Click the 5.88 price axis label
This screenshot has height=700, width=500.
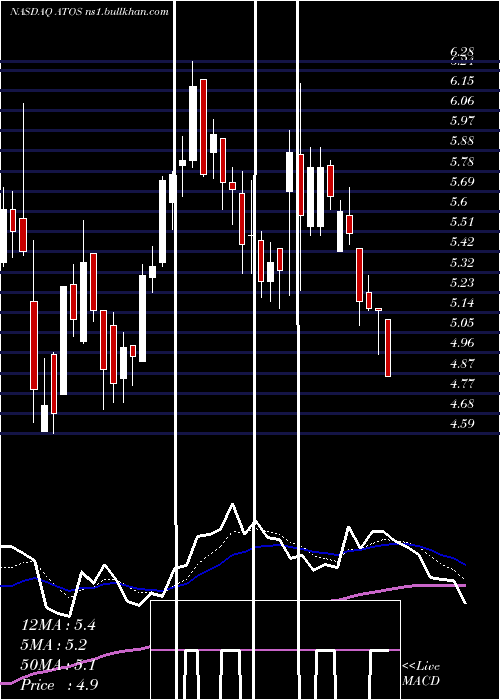point(462,142)
